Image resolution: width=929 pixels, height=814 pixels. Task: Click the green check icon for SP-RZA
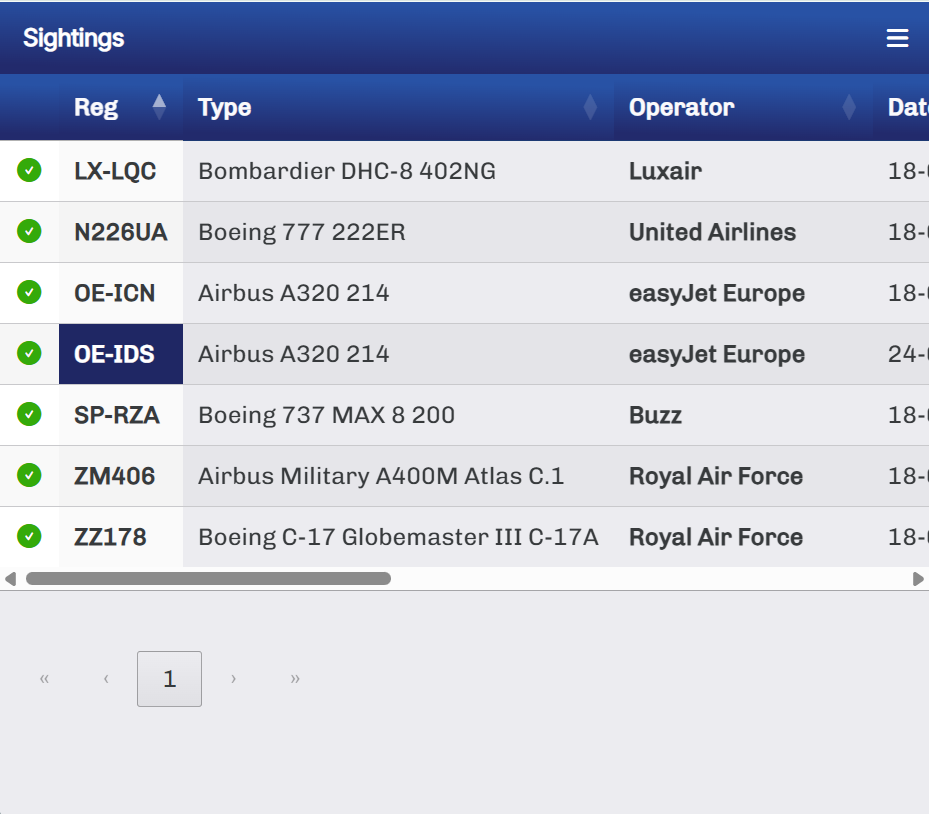point(29,414)
